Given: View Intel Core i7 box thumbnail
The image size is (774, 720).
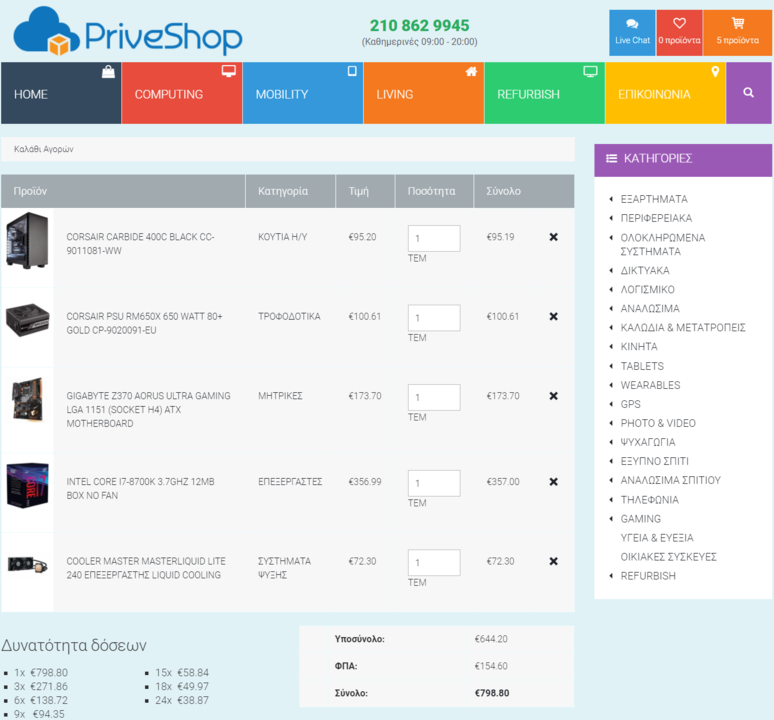Looking at the screenshot, I should pos(28,485).
